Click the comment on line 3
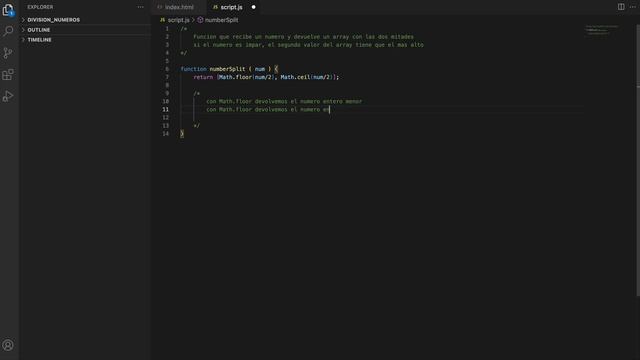Image resolution: width=640 pixels, height=360 pixels. [309, 45]
